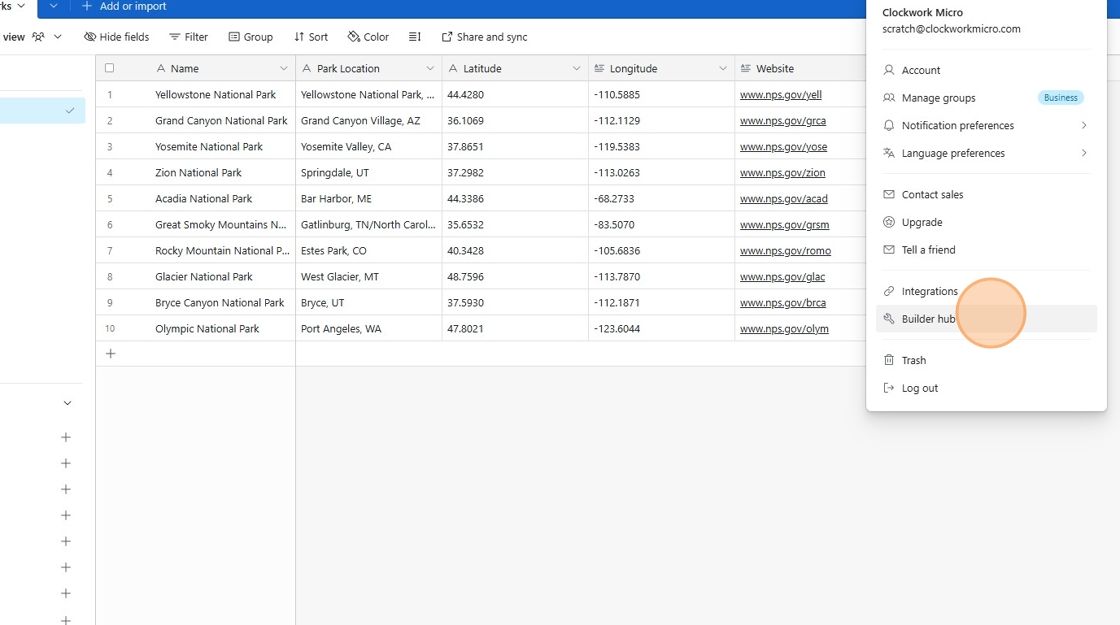Open the Color toolbar option

368,37
